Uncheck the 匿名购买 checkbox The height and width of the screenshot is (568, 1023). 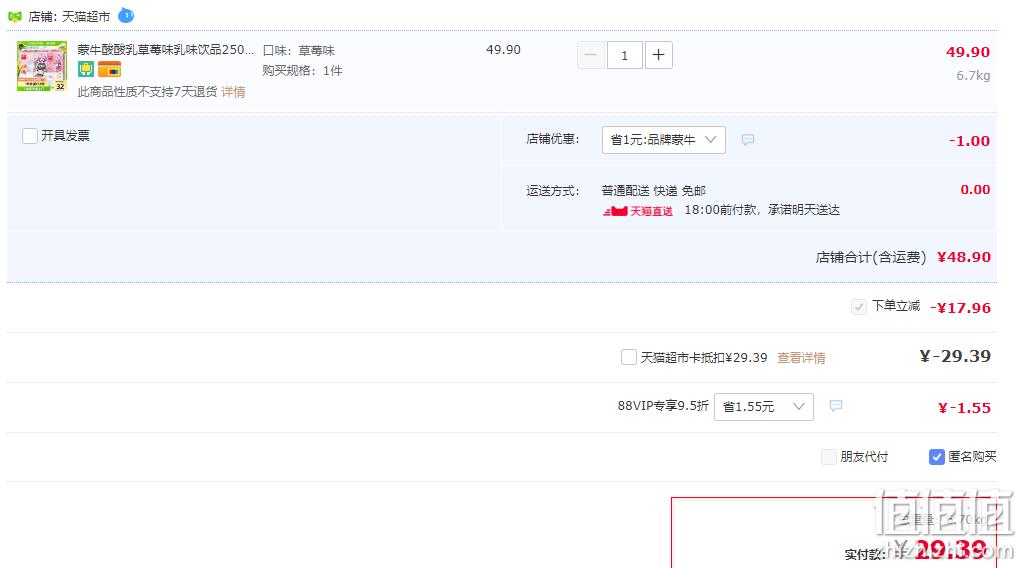937,456
